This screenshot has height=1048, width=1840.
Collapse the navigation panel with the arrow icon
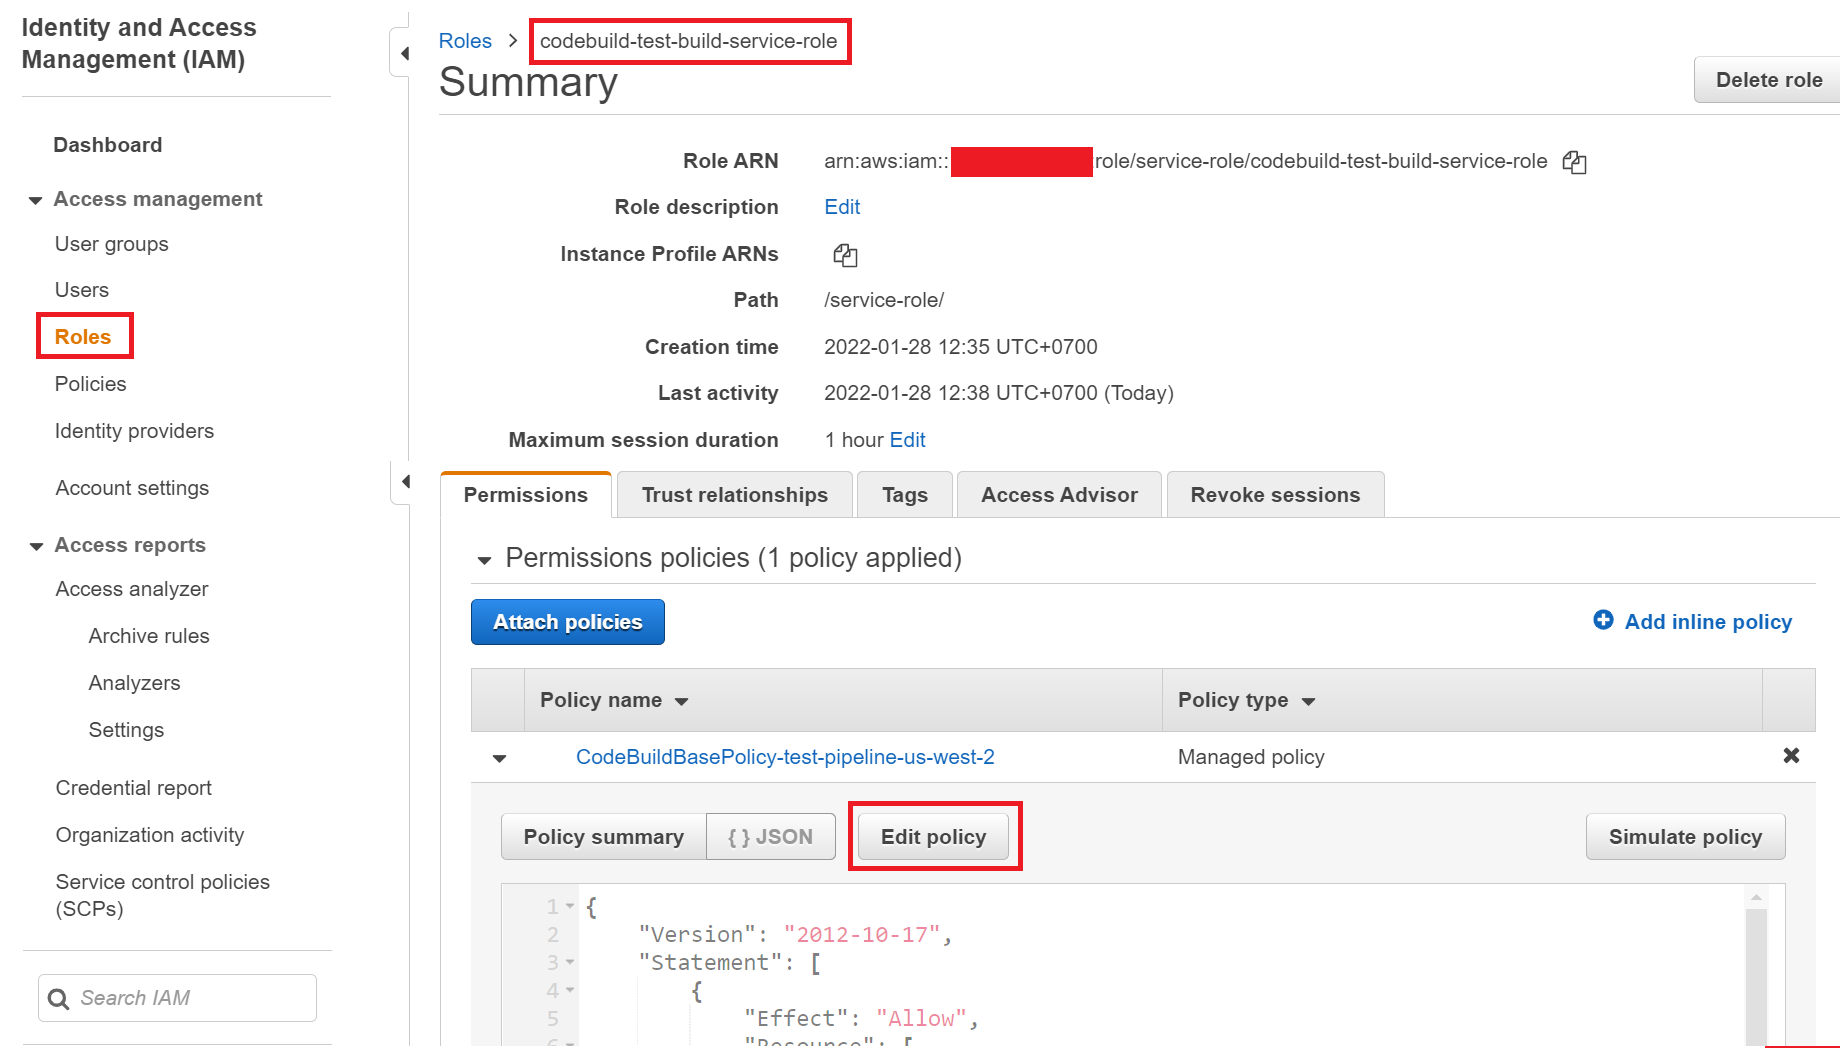click(x=405, y=53)
